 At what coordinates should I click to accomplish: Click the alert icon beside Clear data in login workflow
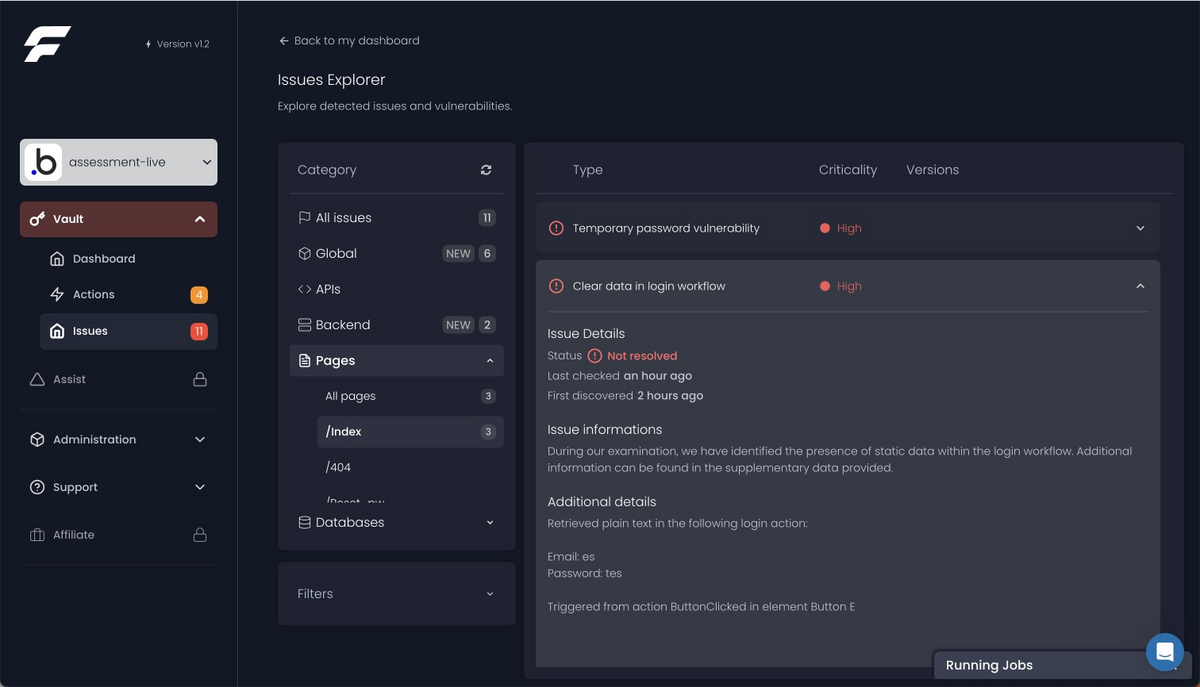click(x=556, y=286)
